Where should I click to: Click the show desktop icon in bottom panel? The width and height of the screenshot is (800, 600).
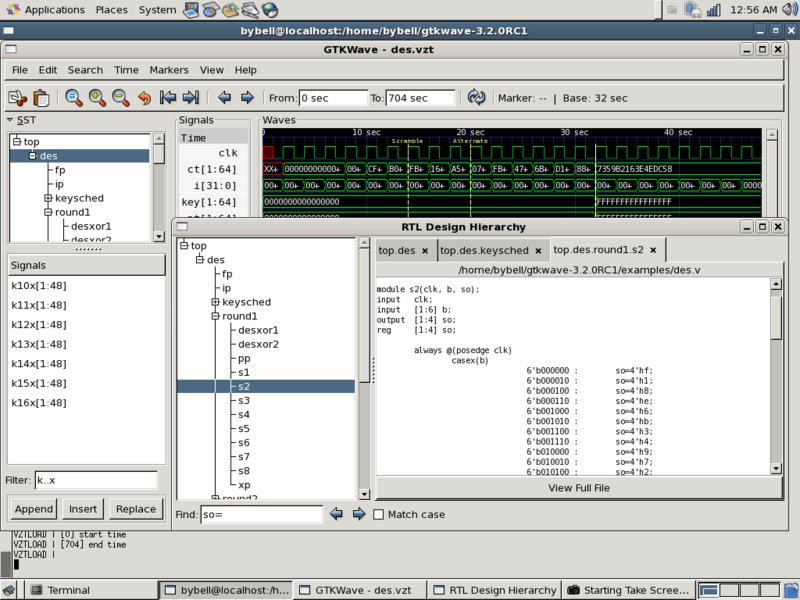tap(9, 590)
